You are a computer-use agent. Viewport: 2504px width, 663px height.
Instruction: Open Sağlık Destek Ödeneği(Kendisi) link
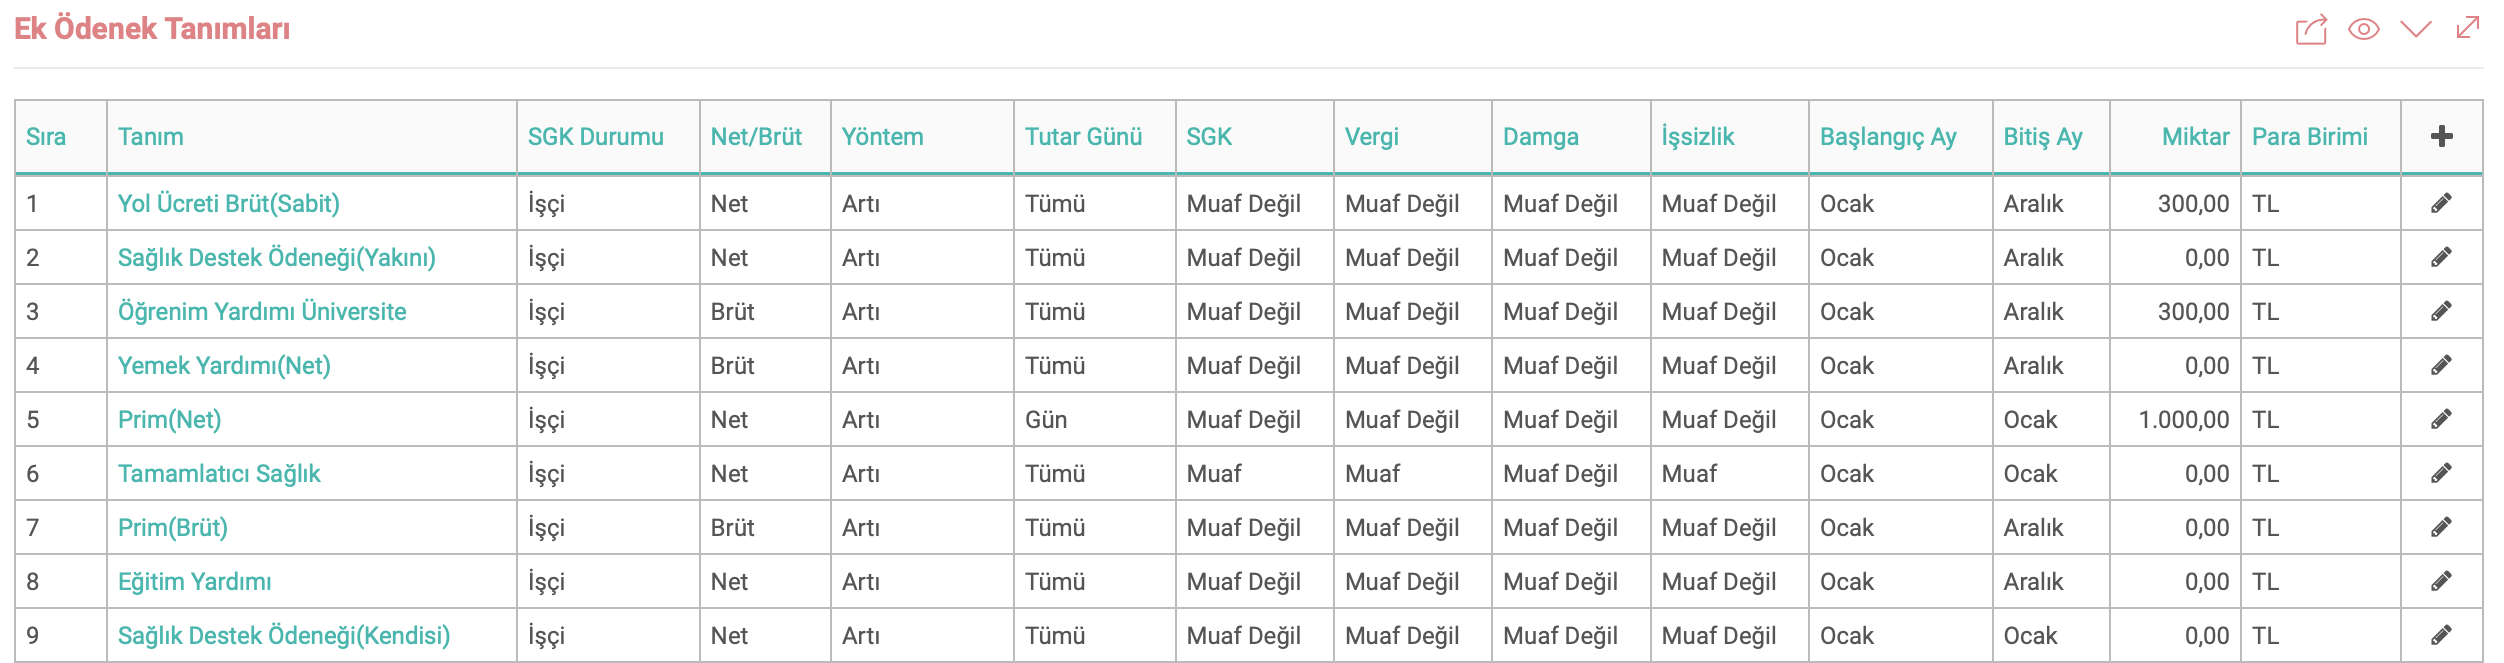(284, 636)
